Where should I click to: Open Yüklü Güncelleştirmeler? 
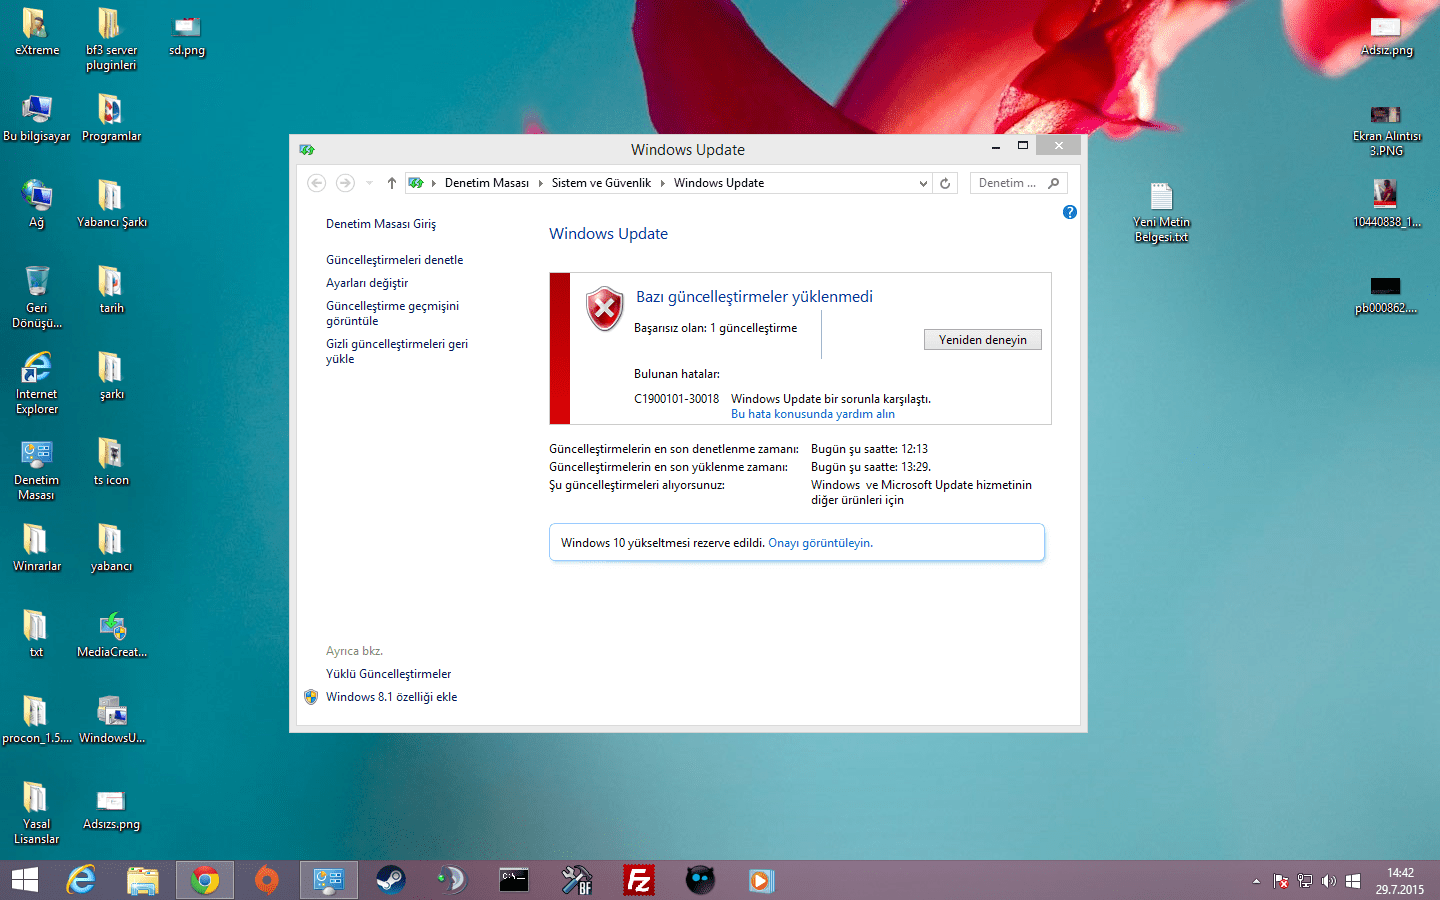tap(389, 674)
